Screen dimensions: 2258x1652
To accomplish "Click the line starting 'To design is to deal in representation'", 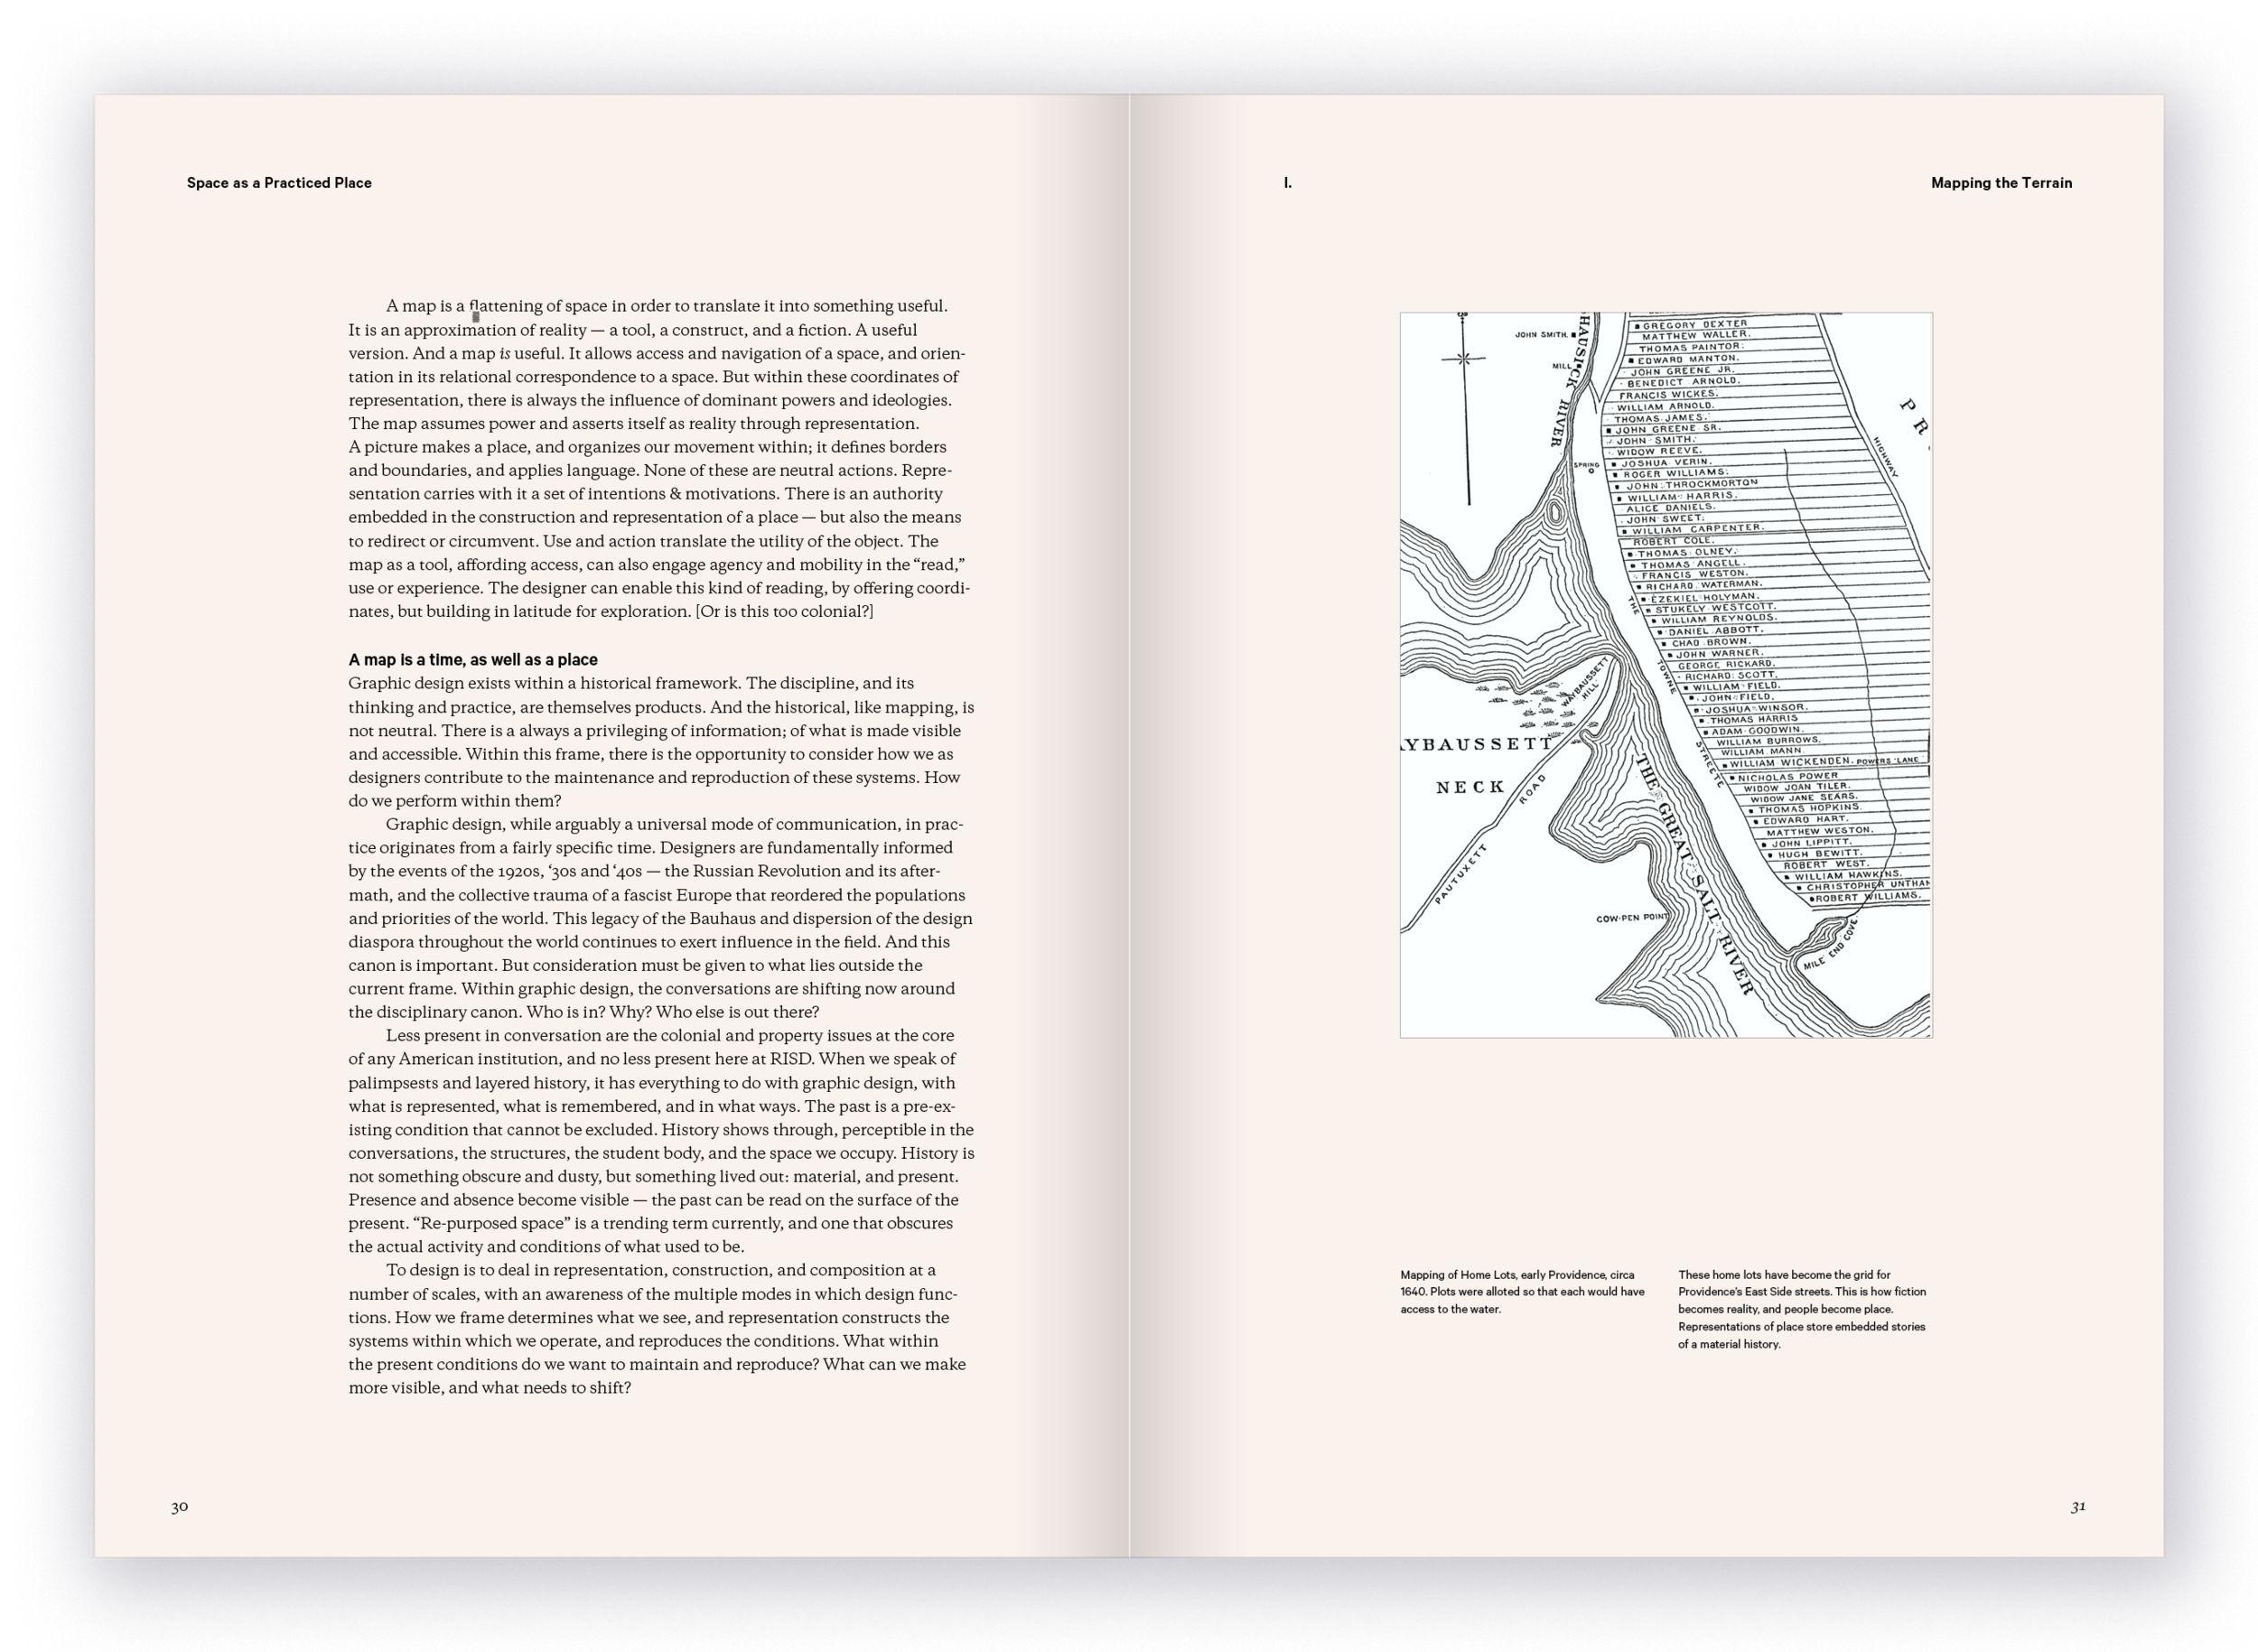I will (x=661, y=1270).
